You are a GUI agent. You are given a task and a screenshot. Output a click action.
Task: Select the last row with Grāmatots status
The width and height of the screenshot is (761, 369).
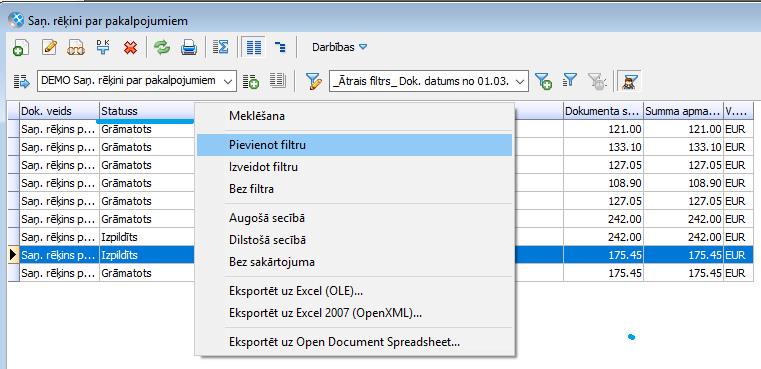[x=380, y=273]
